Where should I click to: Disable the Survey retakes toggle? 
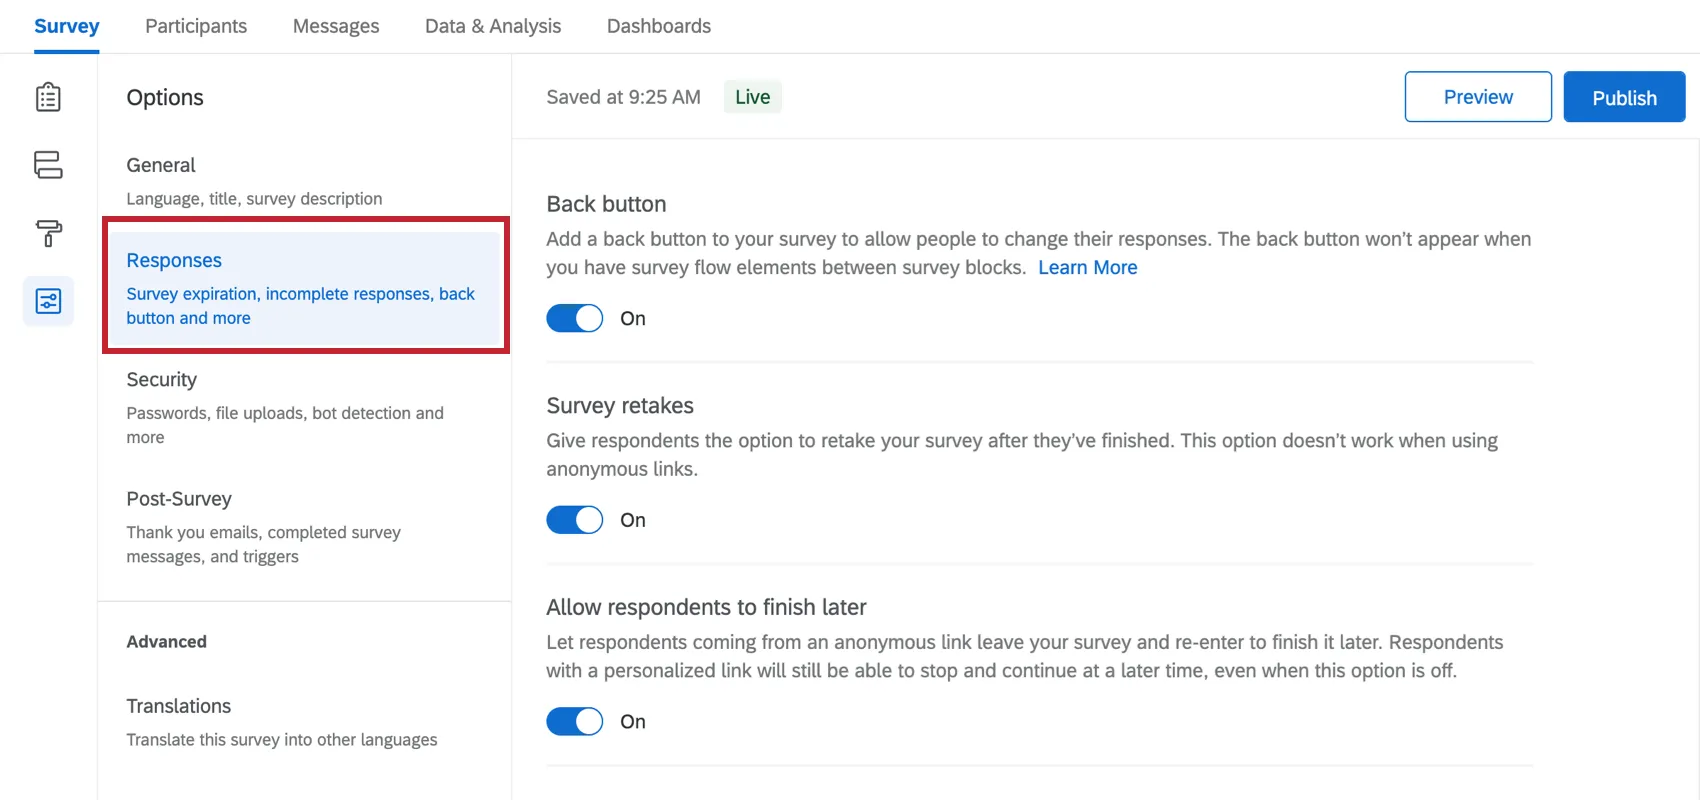(574, 520)
